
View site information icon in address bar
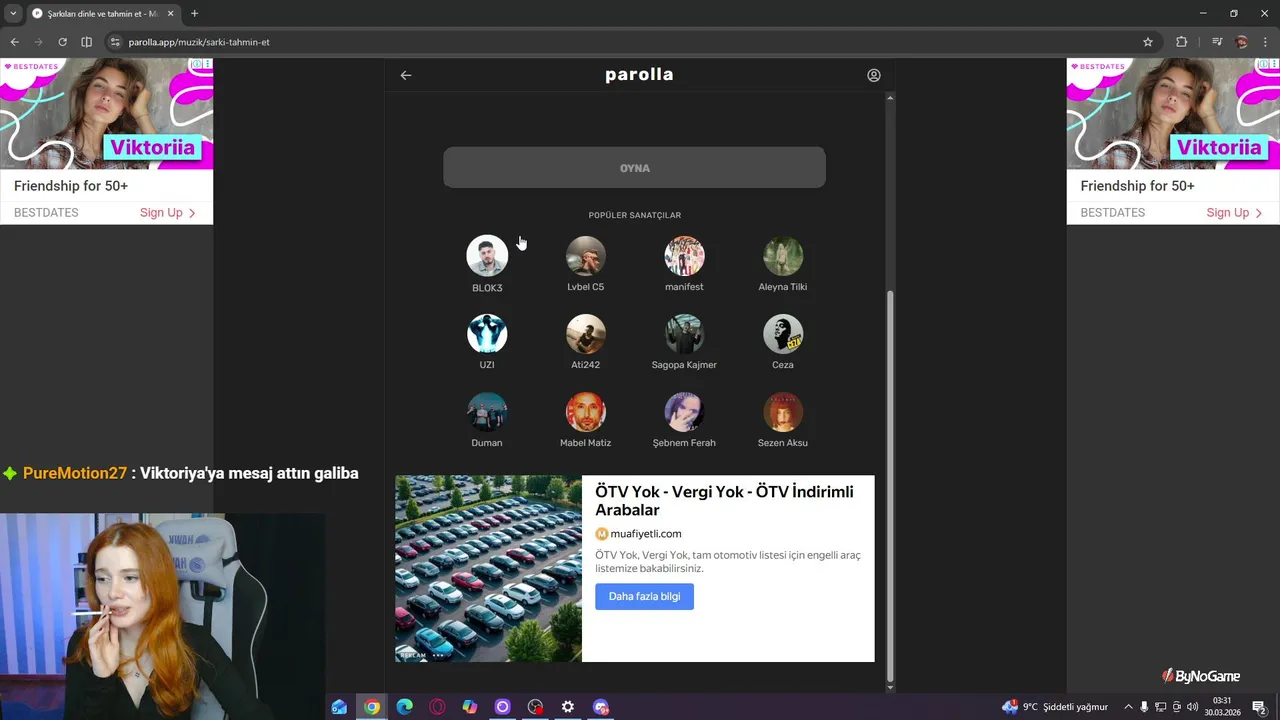pyautogui.click(x=115, y=42)
